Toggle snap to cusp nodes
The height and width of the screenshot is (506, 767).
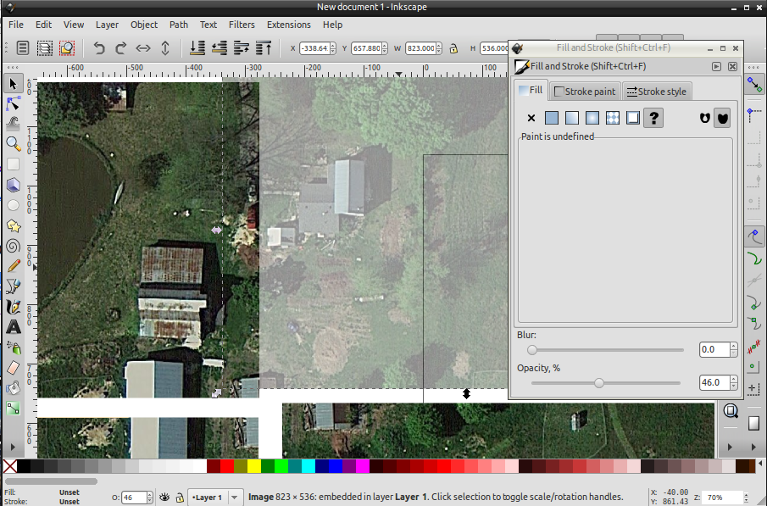click(754, 302)
